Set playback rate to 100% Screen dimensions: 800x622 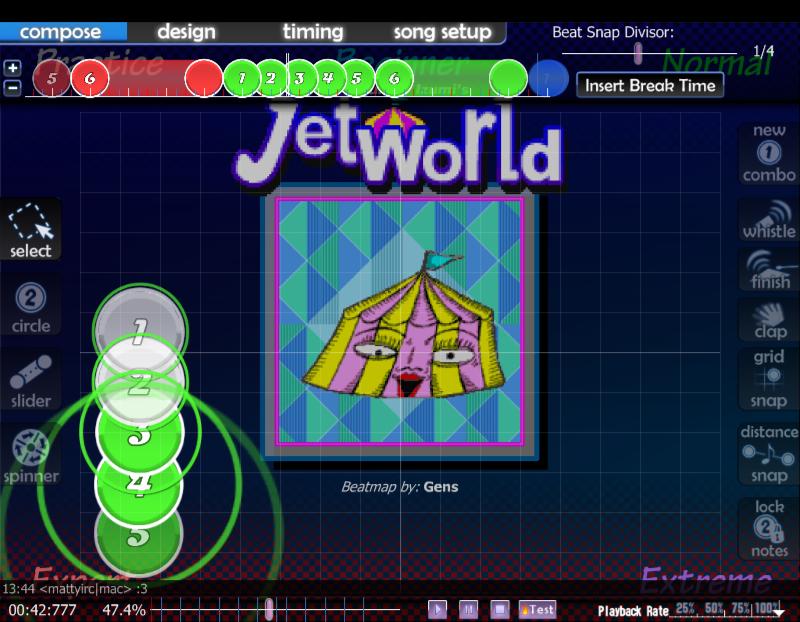click(x=767, y=608)
